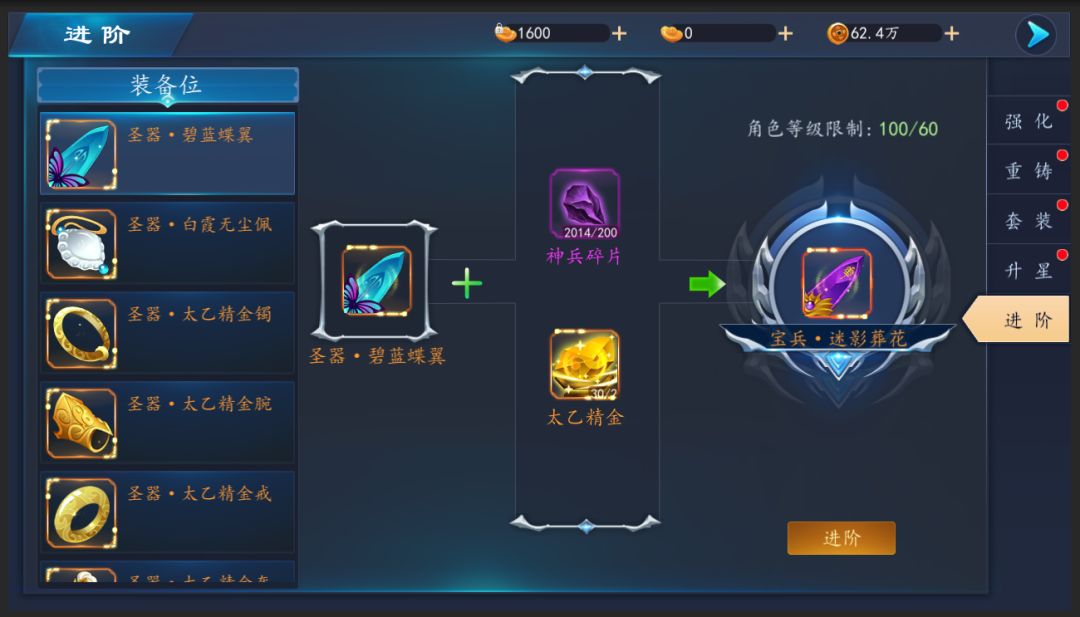Select the 圣器·太乙精金戒 ring icon
The width and height of the screenshot is (1080, 617).
(x=81, y=513)
